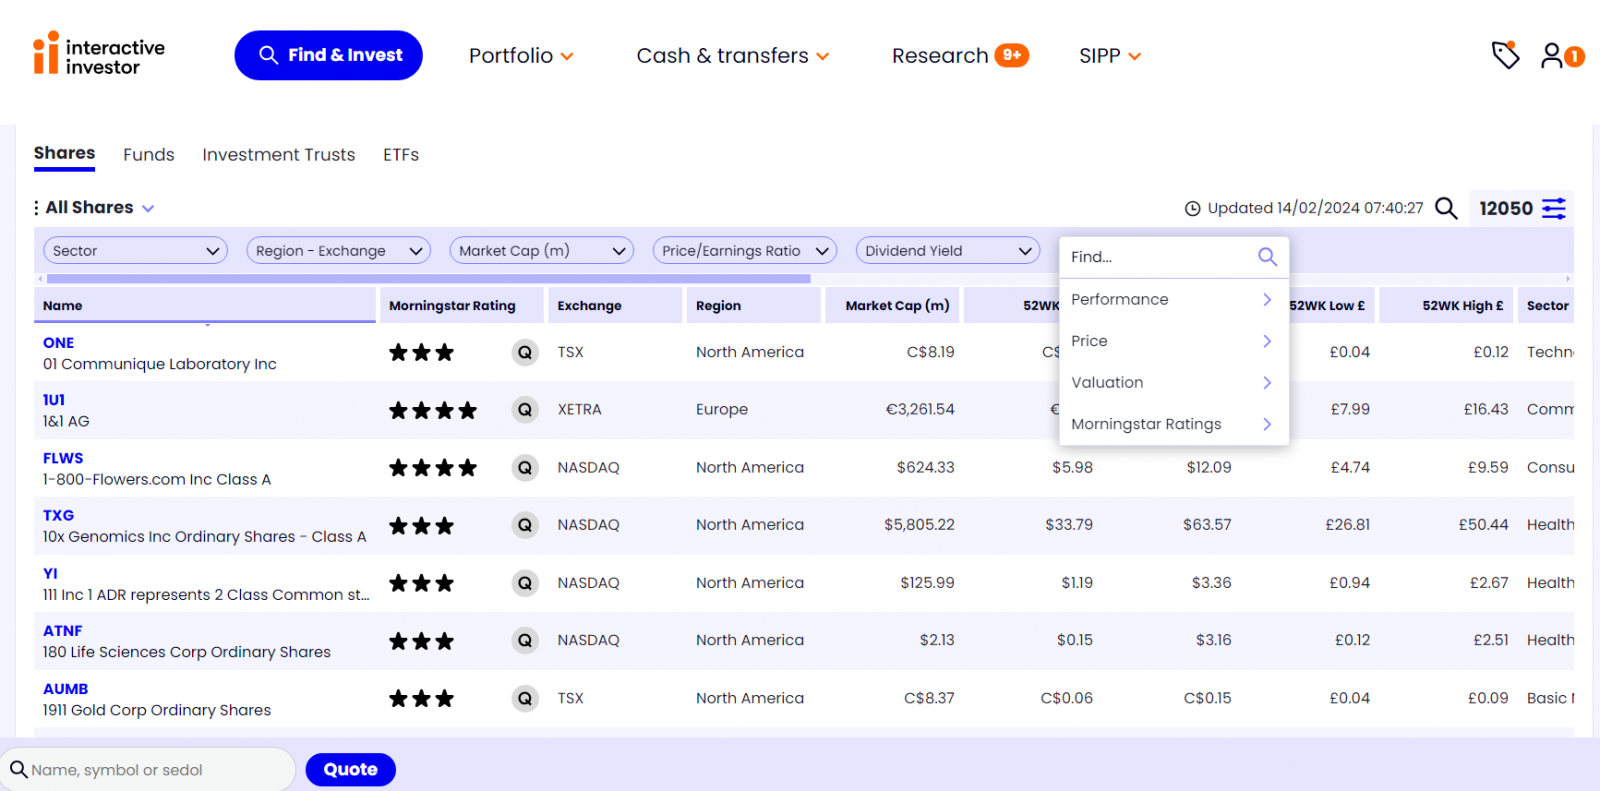Open the interactive investor logo home
This screenshot has width=1600, height=791.
point(99,54)
